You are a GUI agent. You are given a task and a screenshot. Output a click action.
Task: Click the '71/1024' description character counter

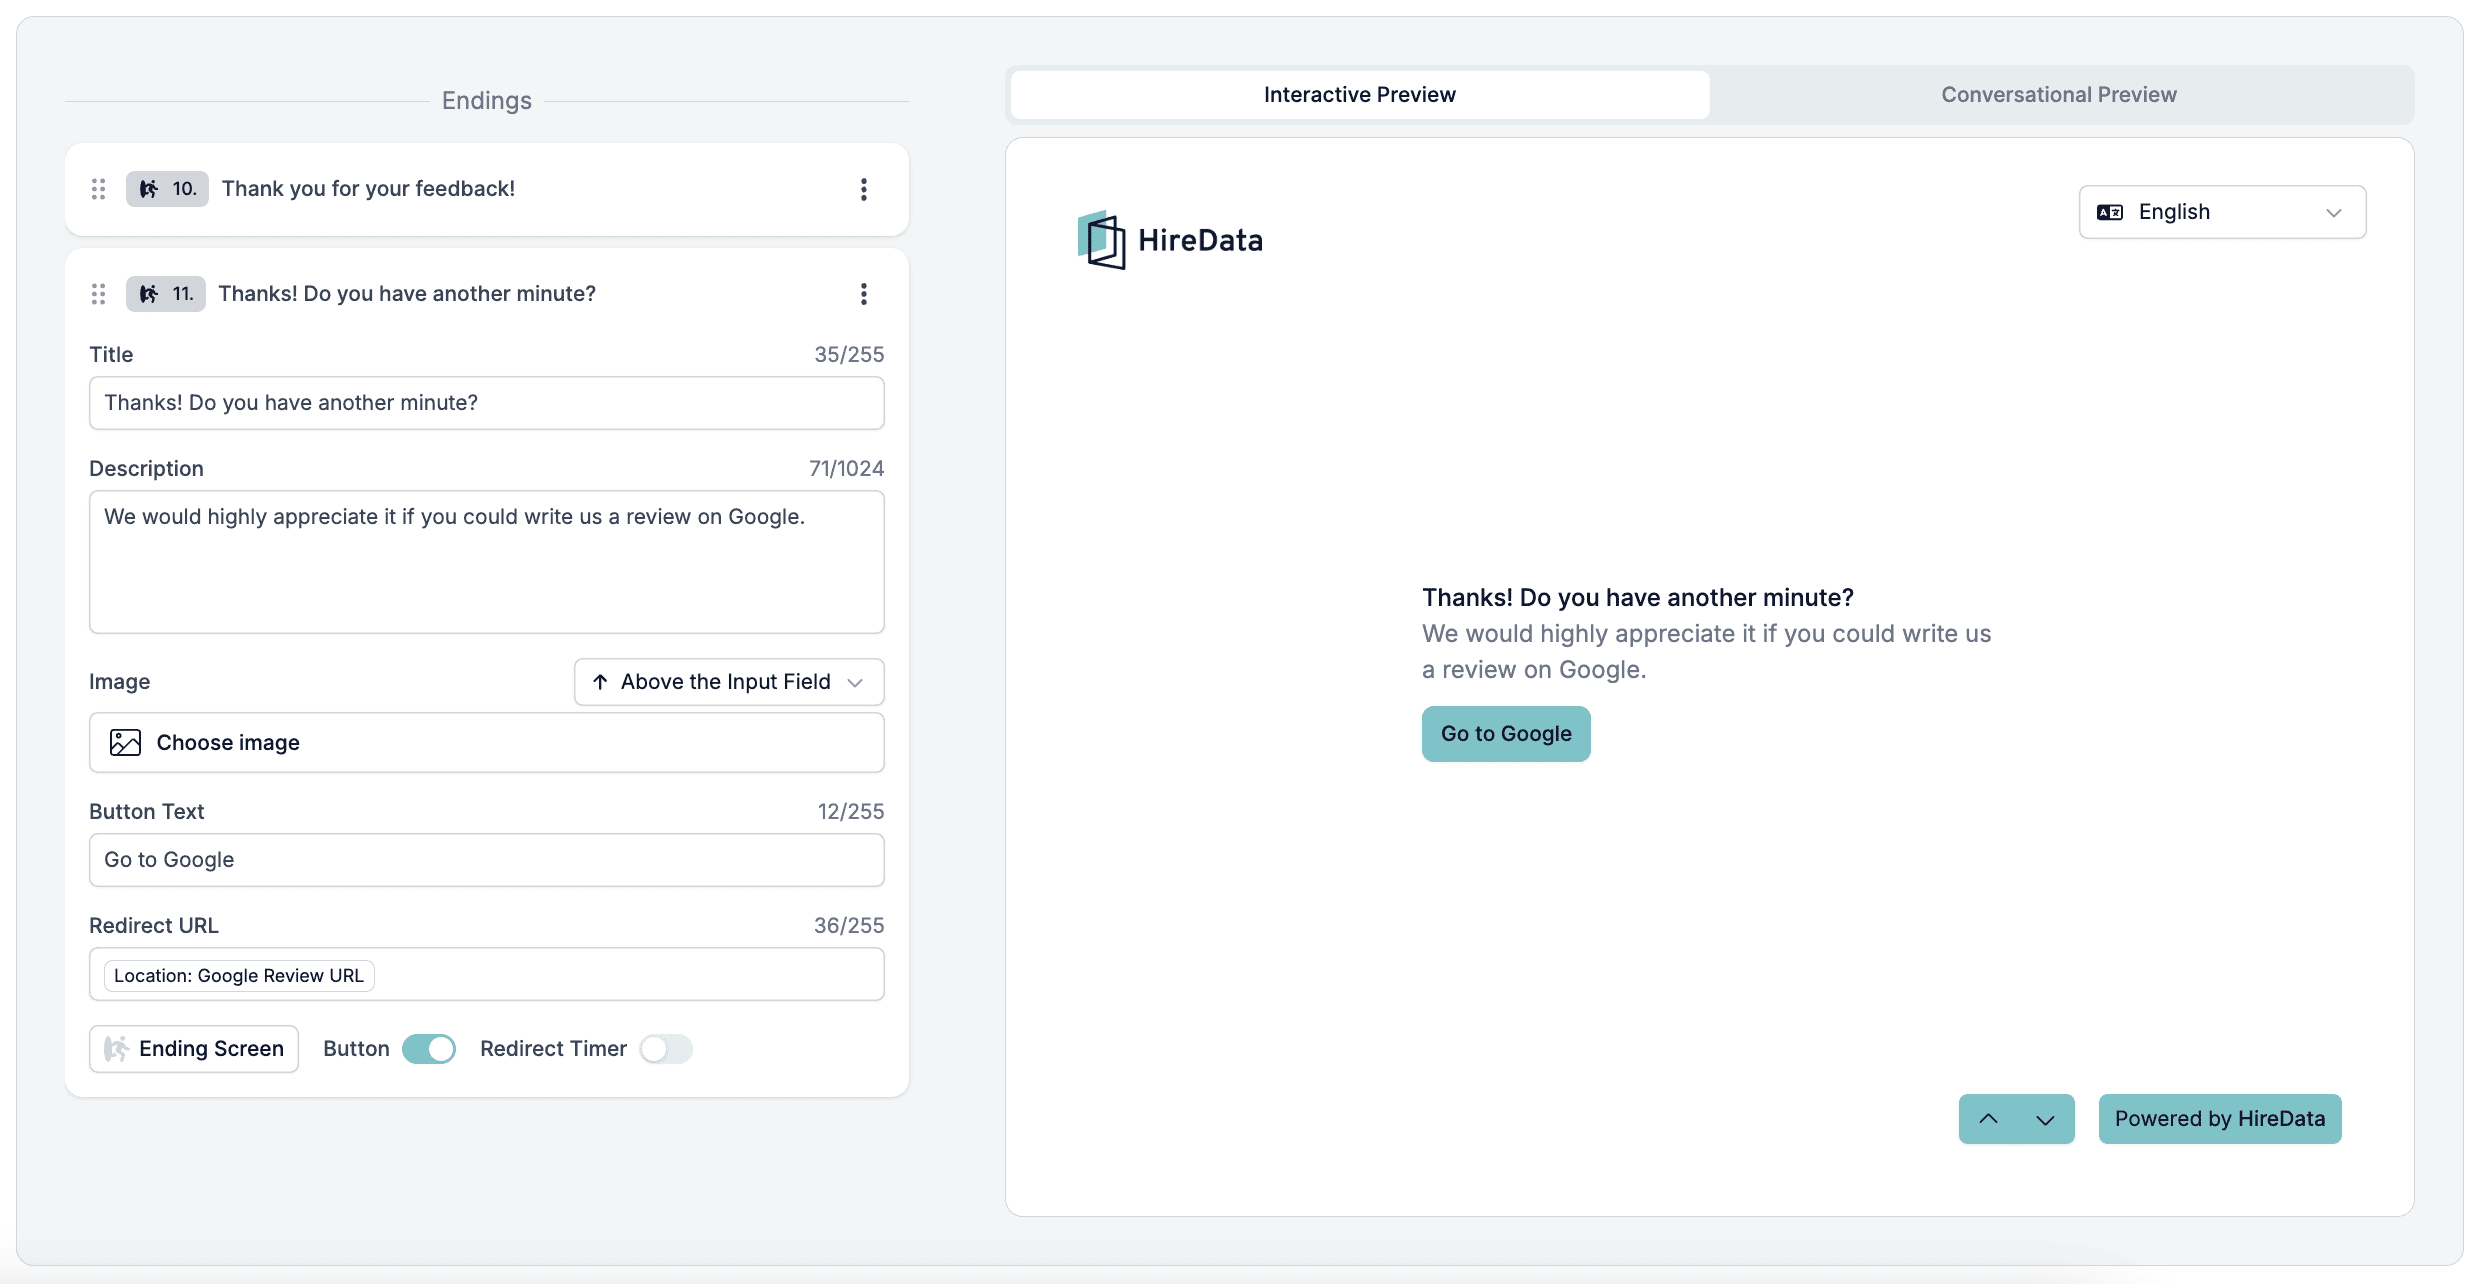[846, 469]
